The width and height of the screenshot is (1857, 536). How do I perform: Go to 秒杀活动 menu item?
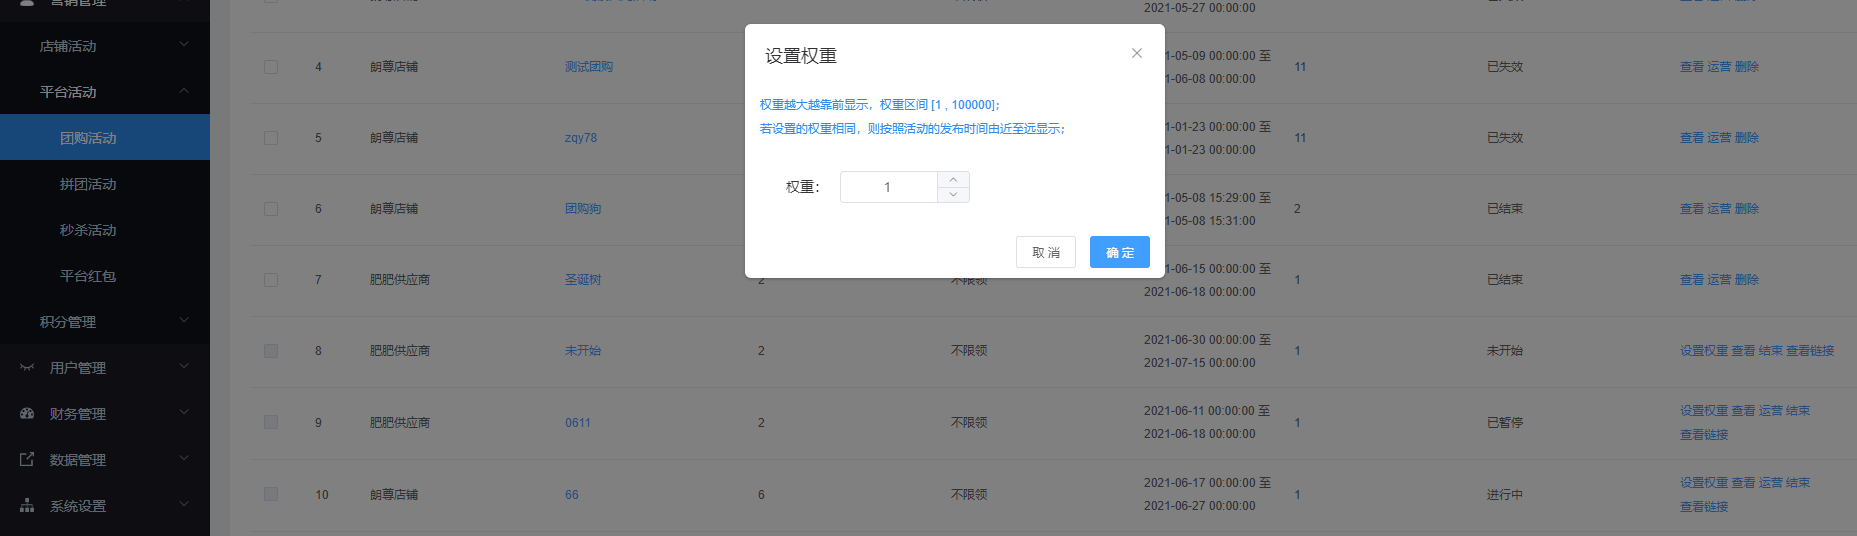[88, 230]
